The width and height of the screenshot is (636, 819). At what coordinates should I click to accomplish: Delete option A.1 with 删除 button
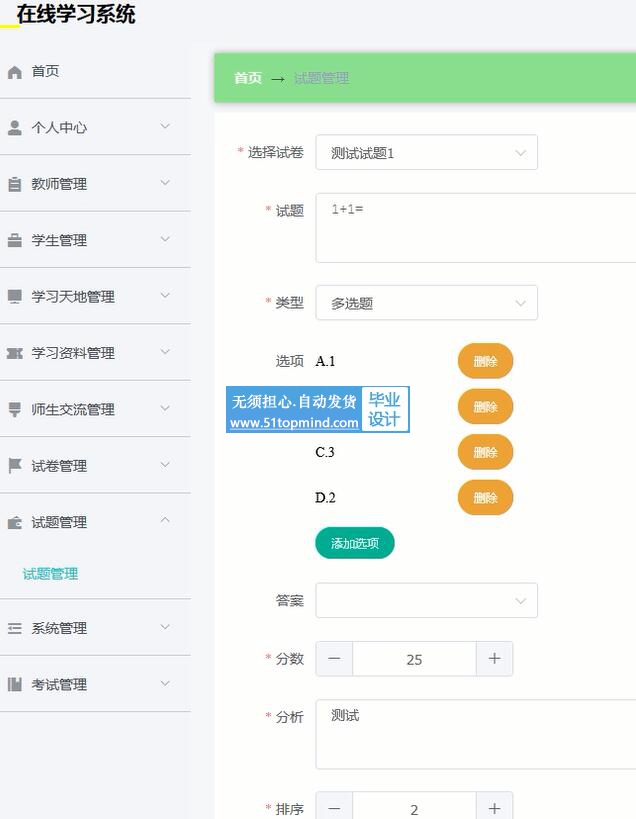tap(485, 361)
